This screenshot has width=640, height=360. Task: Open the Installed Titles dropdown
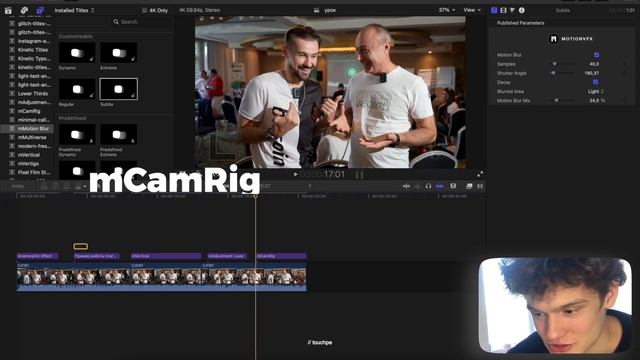click(74, 11)
